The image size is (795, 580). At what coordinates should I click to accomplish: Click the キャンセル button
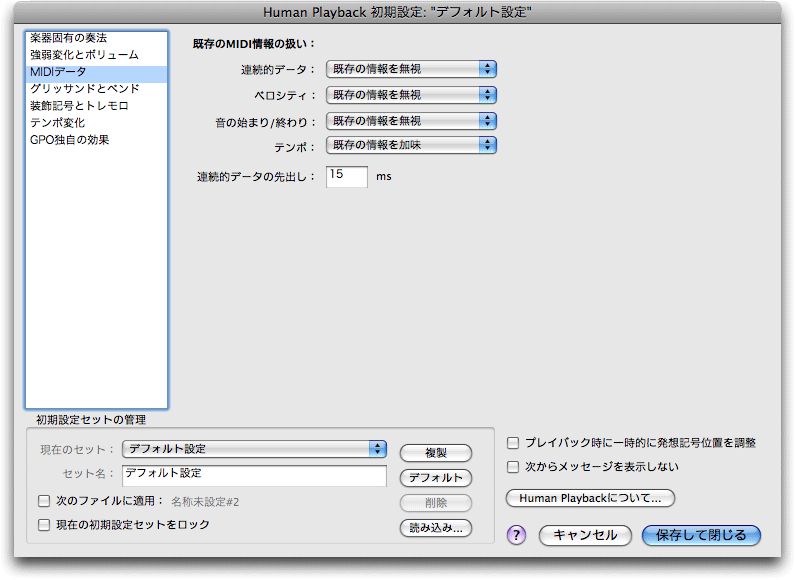tap(585, 535)
